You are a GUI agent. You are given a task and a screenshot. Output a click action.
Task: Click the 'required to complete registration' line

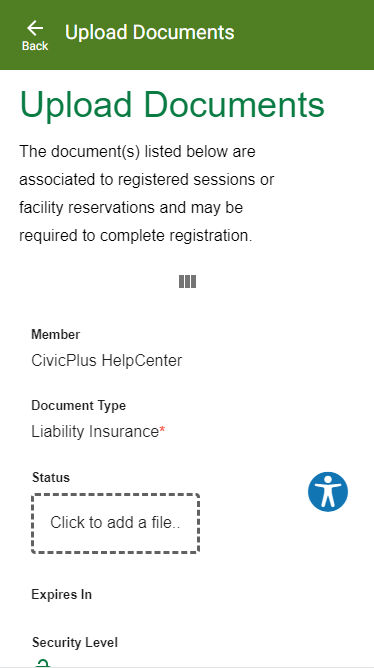[136, 236]
